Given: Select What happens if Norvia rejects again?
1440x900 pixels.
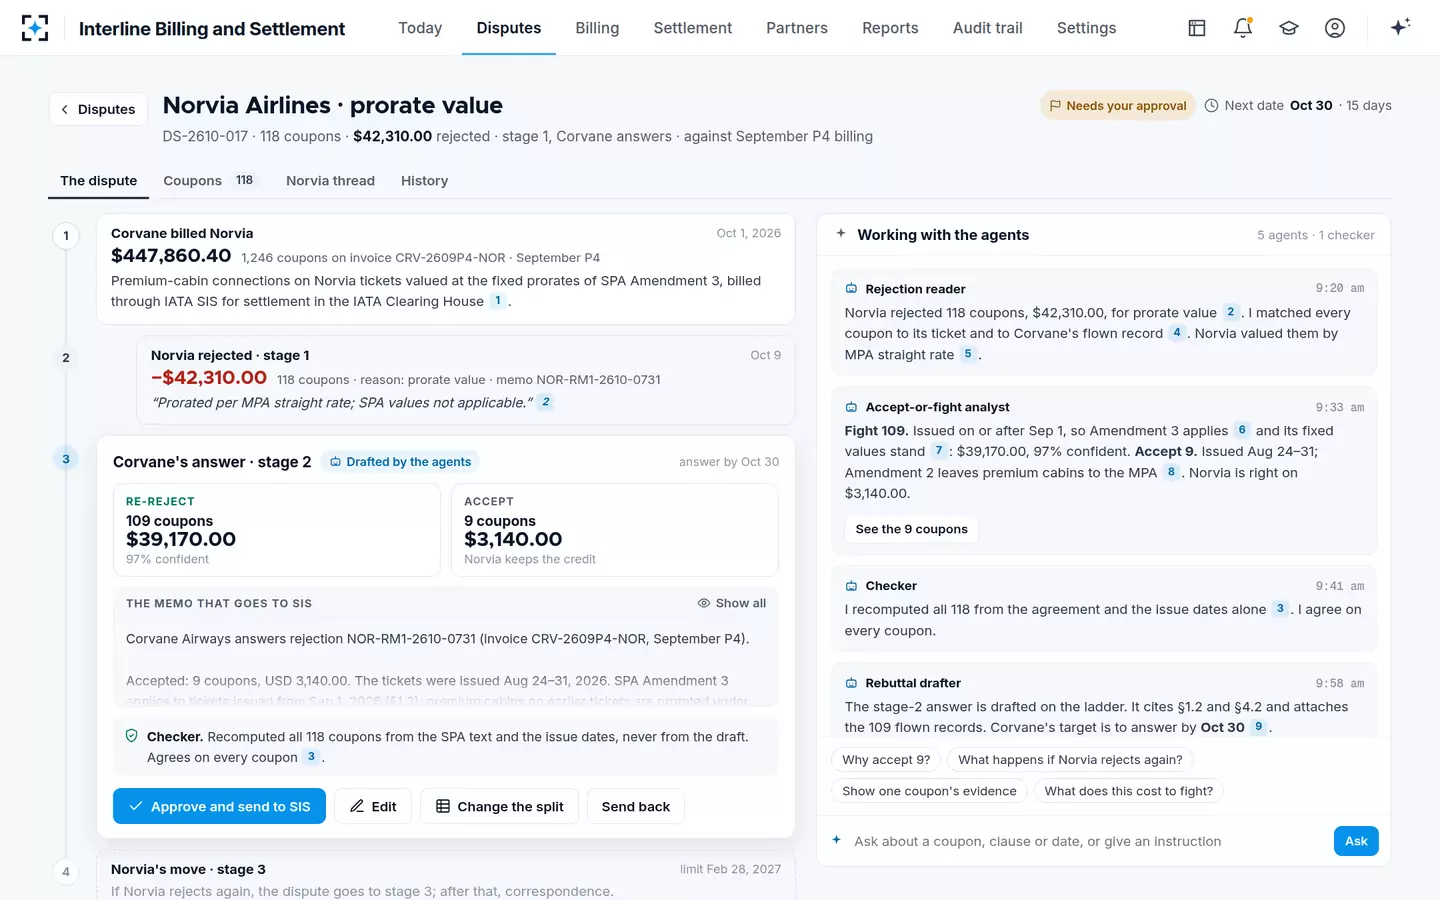Looking at the screenshot, I should (1070, 760).
